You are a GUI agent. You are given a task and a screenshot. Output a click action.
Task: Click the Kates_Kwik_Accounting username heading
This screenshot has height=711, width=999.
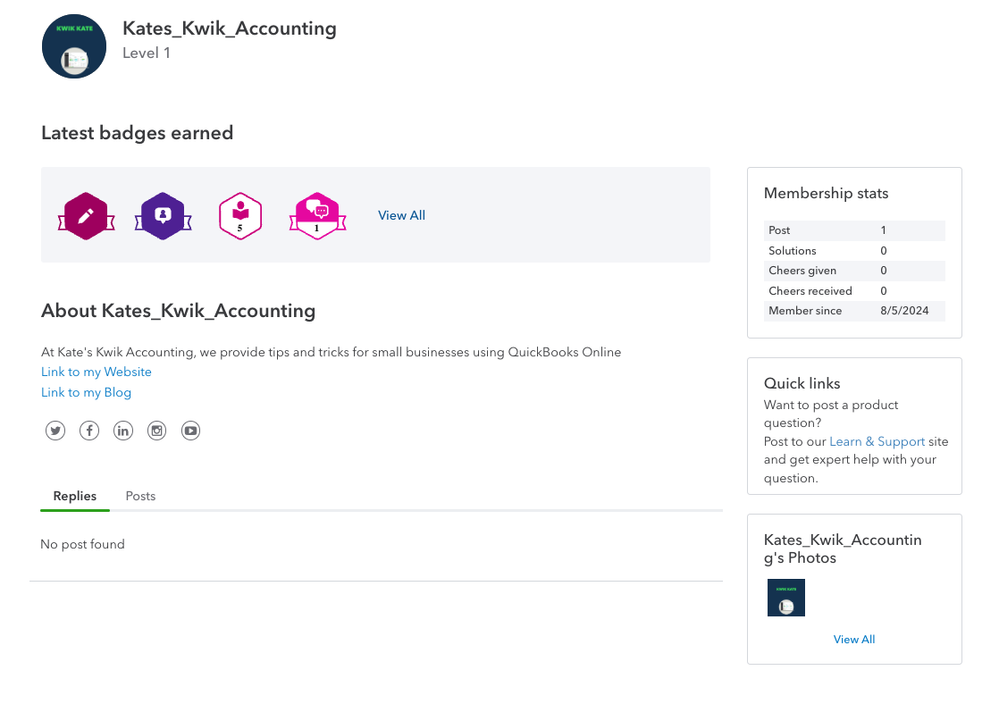click(229, 28)
